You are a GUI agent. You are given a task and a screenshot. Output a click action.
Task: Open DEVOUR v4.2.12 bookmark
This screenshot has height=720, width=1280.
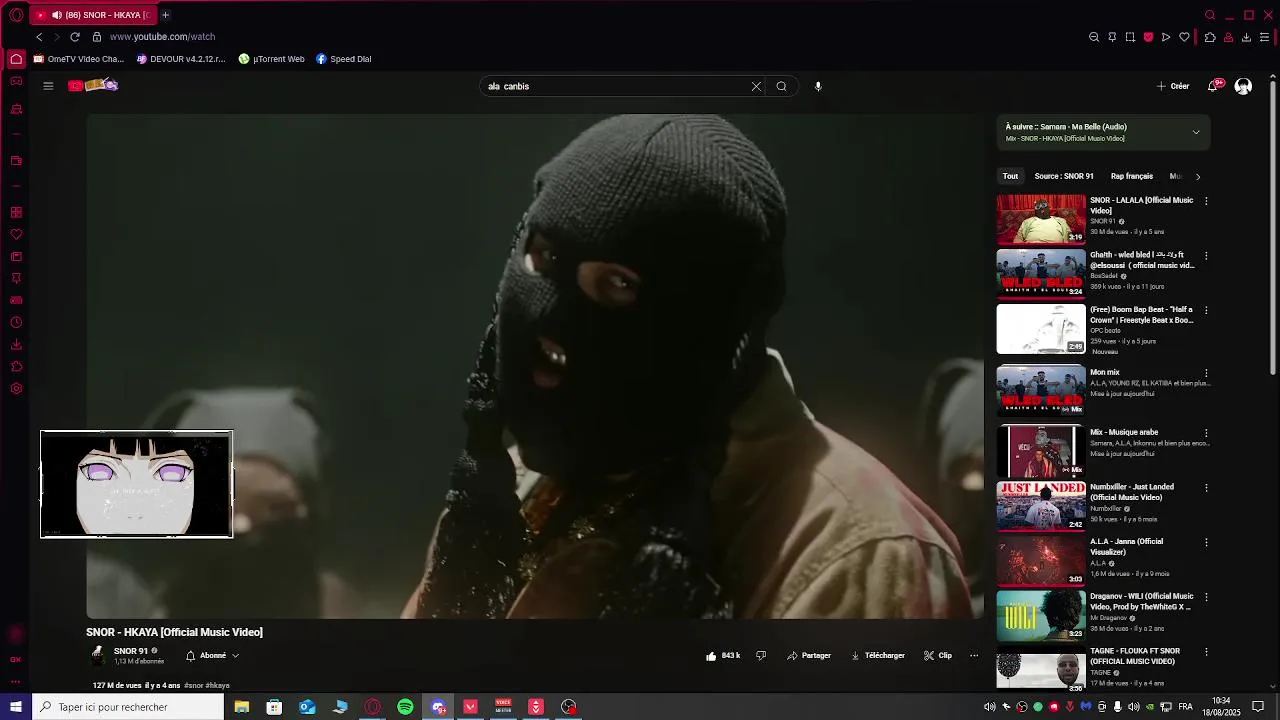182,59
